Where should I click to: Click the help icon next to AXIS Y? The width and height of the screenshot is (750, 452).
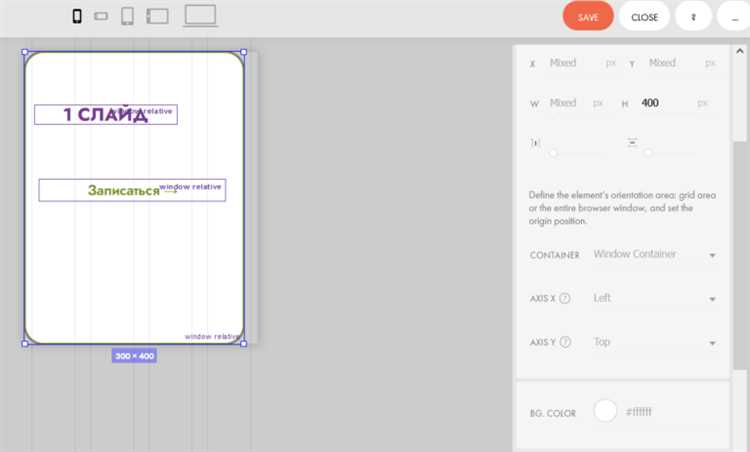[x=565, y=342]
